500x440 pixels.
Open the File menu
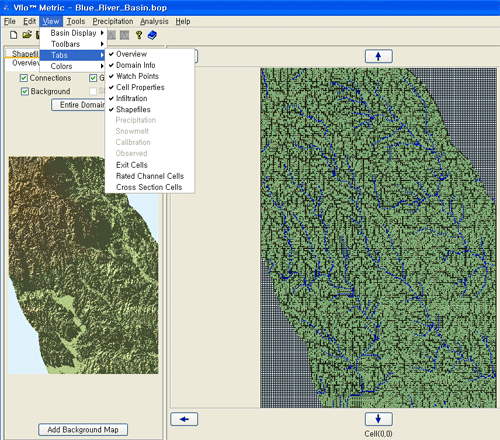click(10, 21)
